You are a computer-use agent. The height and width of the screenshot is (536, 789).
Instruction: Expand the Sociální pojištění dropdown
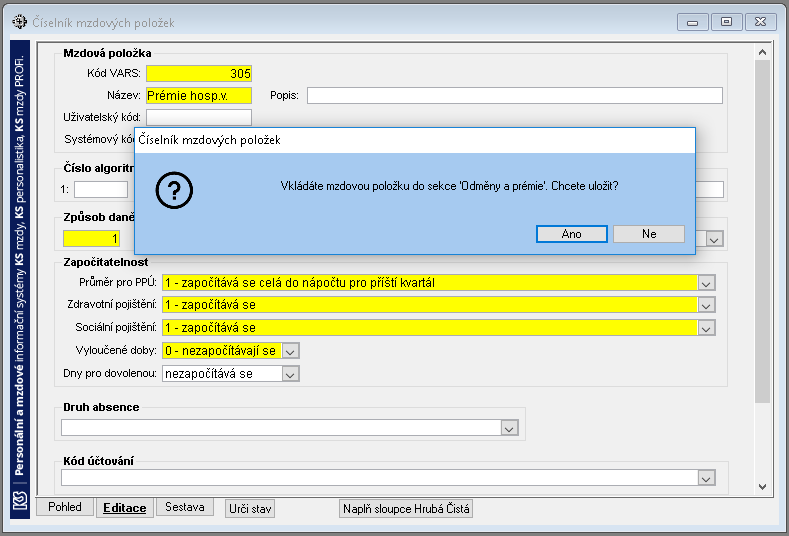[x=706, y=329]
